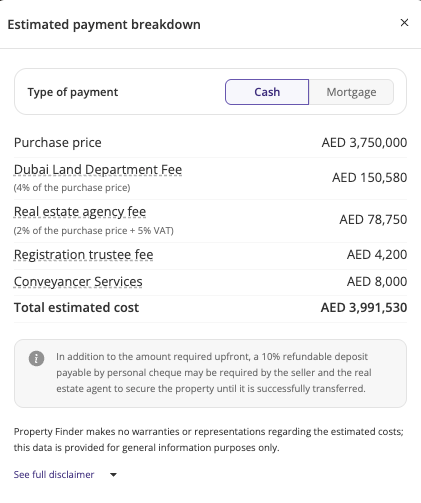Show Registration trustee fee tooltip
The width and height of the screenshot is (421, 503).
point(83,255)
